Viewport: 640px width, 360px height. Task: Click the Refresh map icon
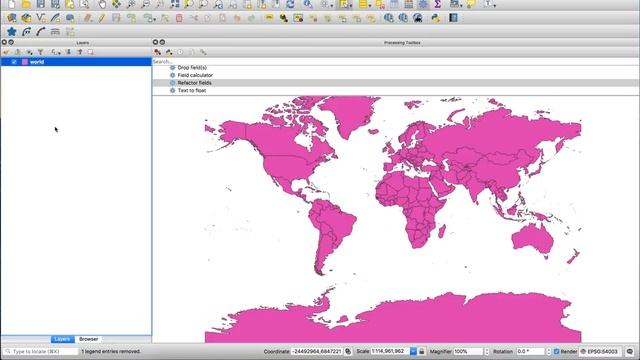pos(290,4)
